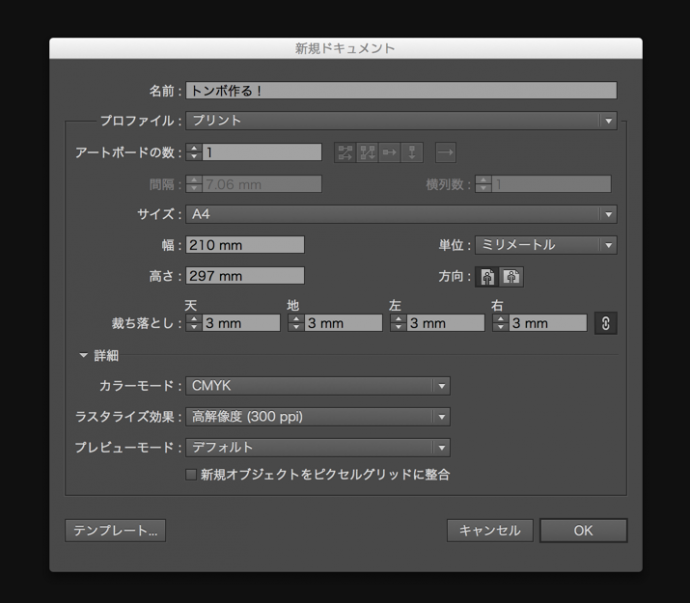Image resolution: width=690 pixels, height=603 pixels.
Task: Open the サイズ dropdown showing A4
Action: 401,214
